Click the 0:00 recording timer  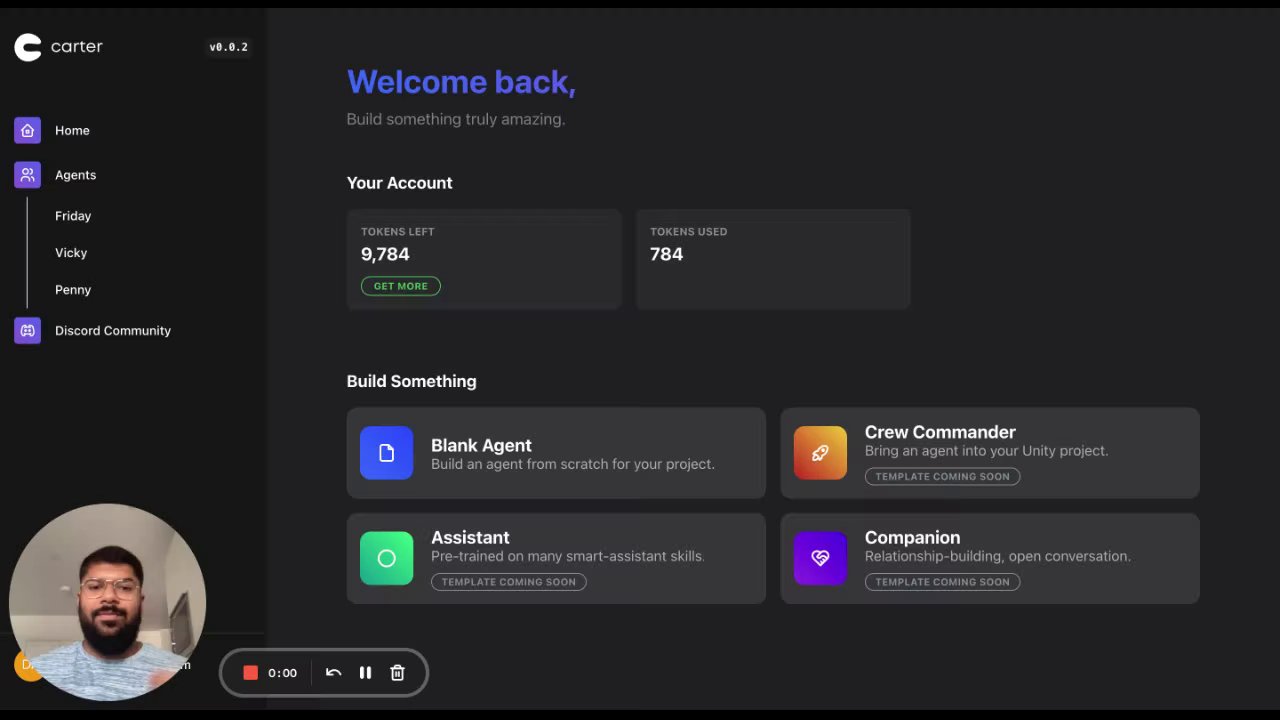tap(282, 673)
